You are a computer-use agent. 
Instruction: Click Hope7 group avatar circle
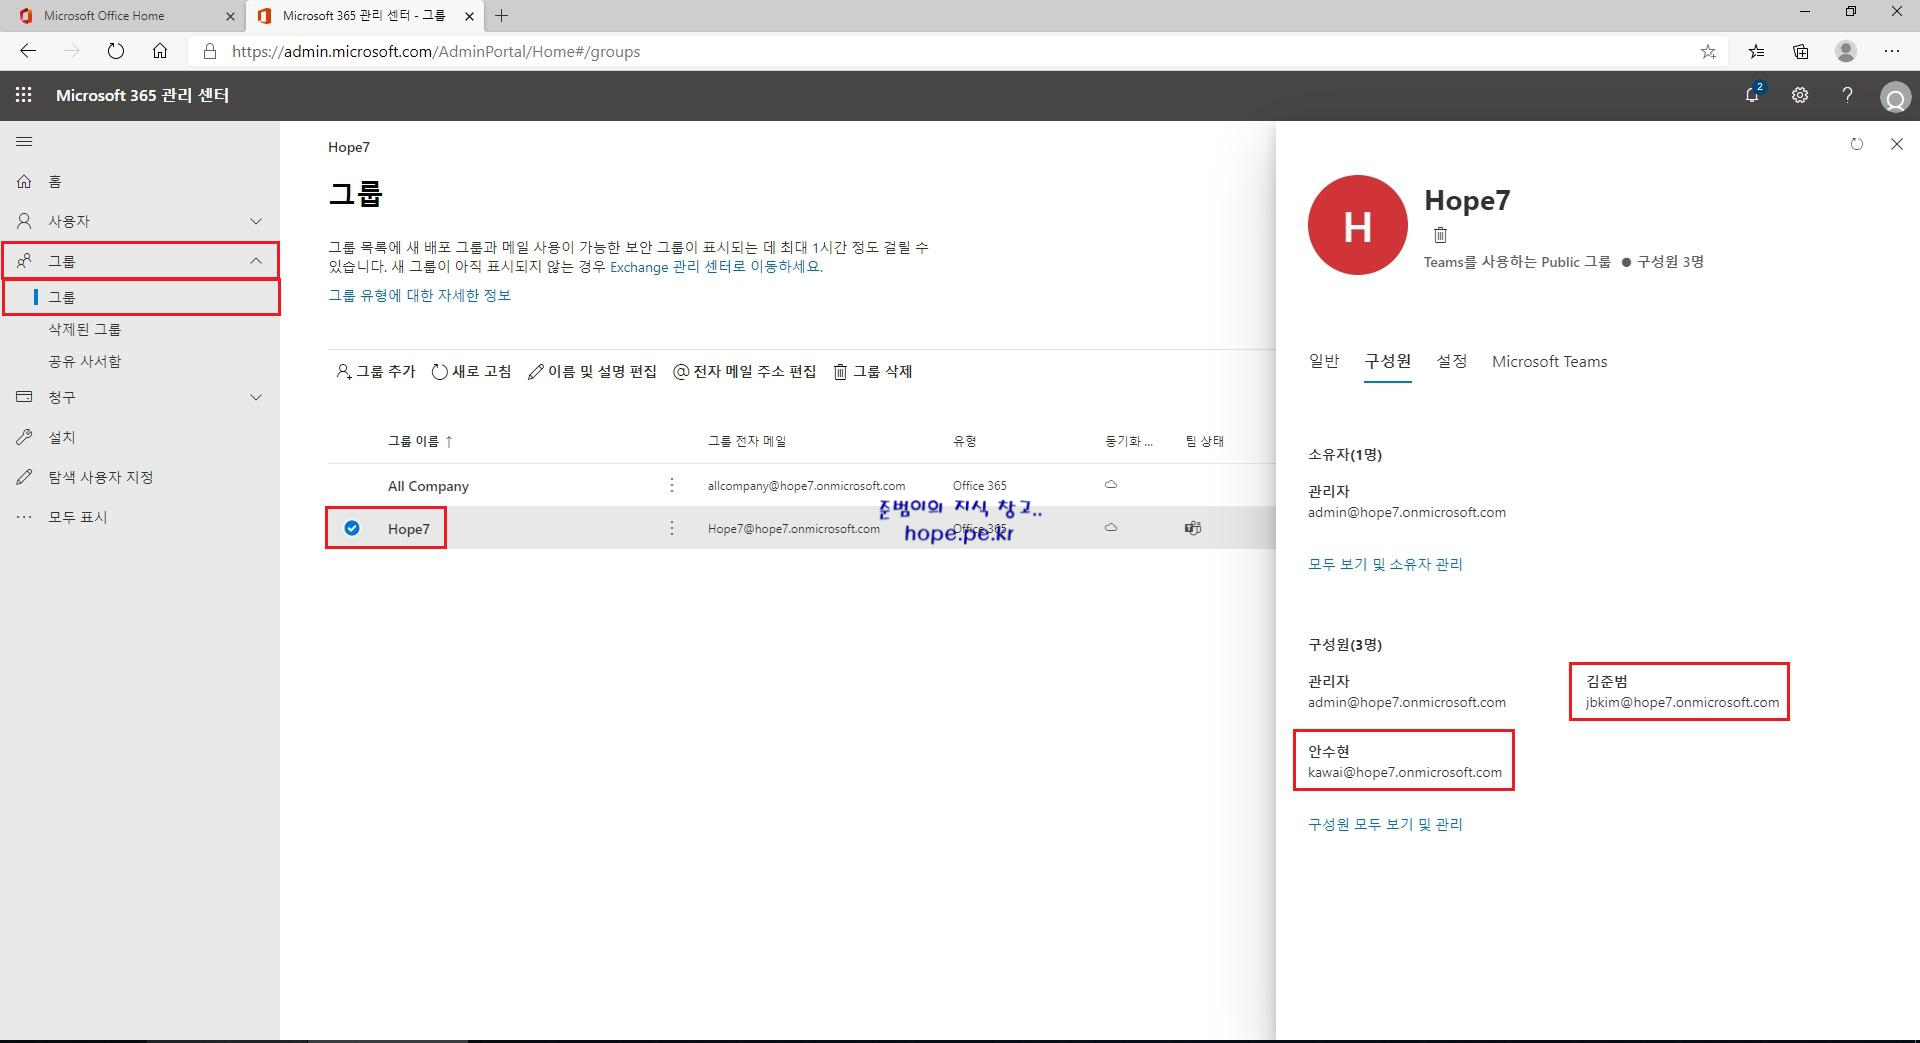[x=1358, y=225]
